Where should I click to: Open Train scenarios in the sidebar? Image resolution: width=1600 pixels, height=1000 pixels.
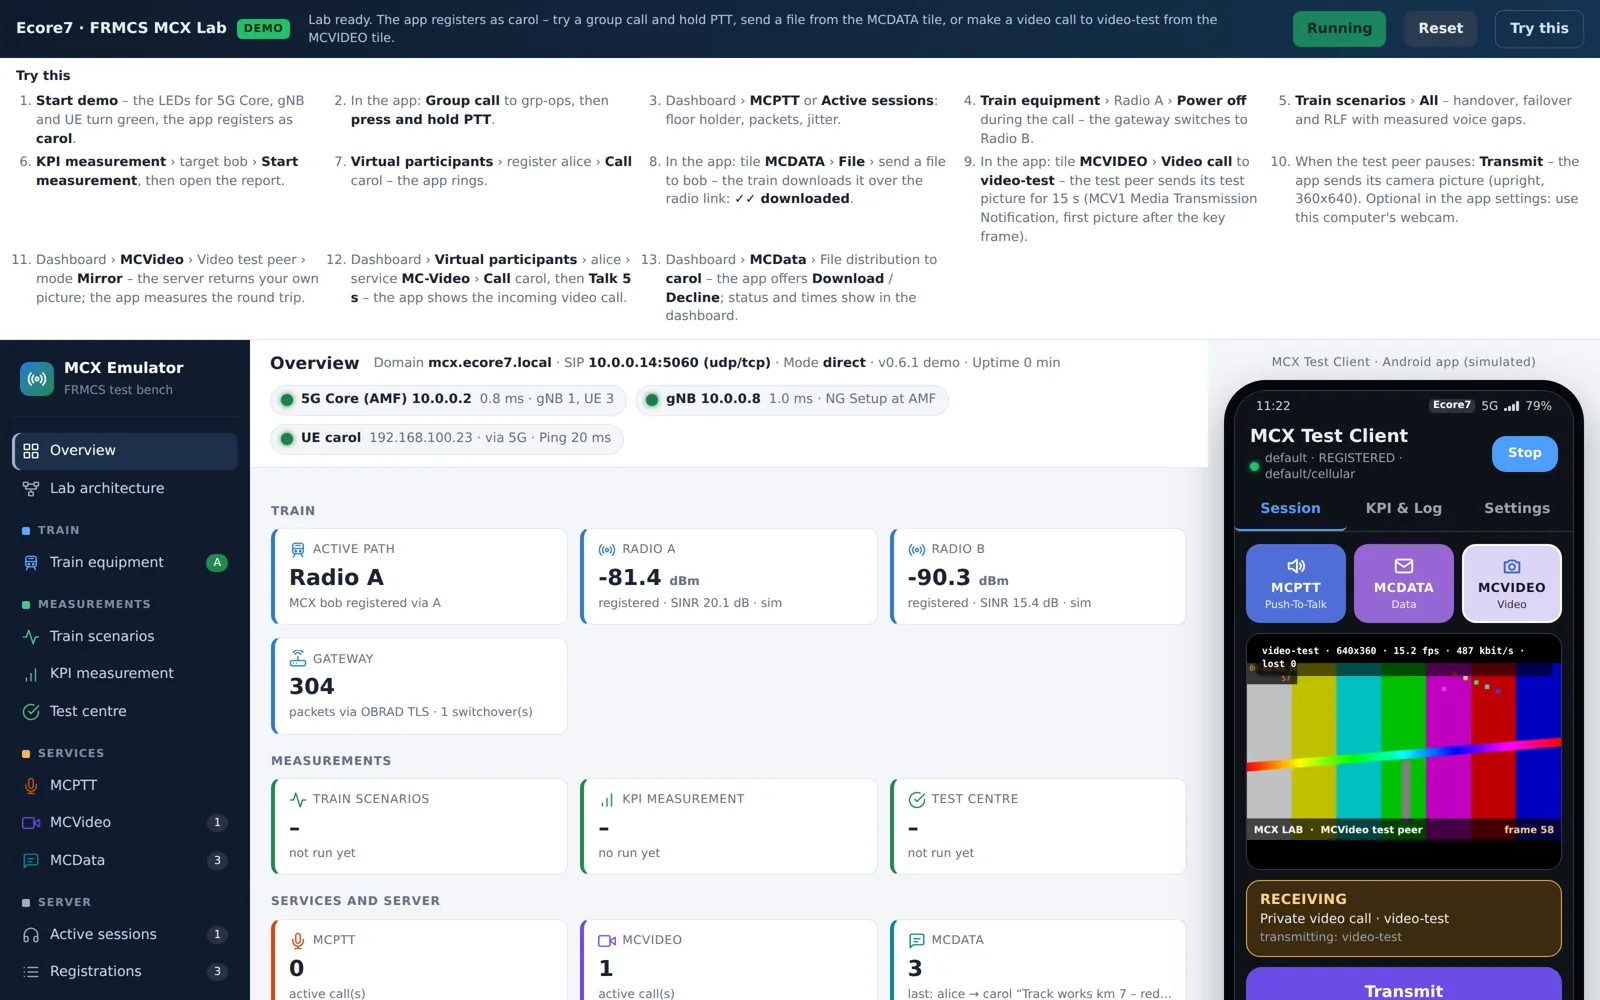pos(125,636)
